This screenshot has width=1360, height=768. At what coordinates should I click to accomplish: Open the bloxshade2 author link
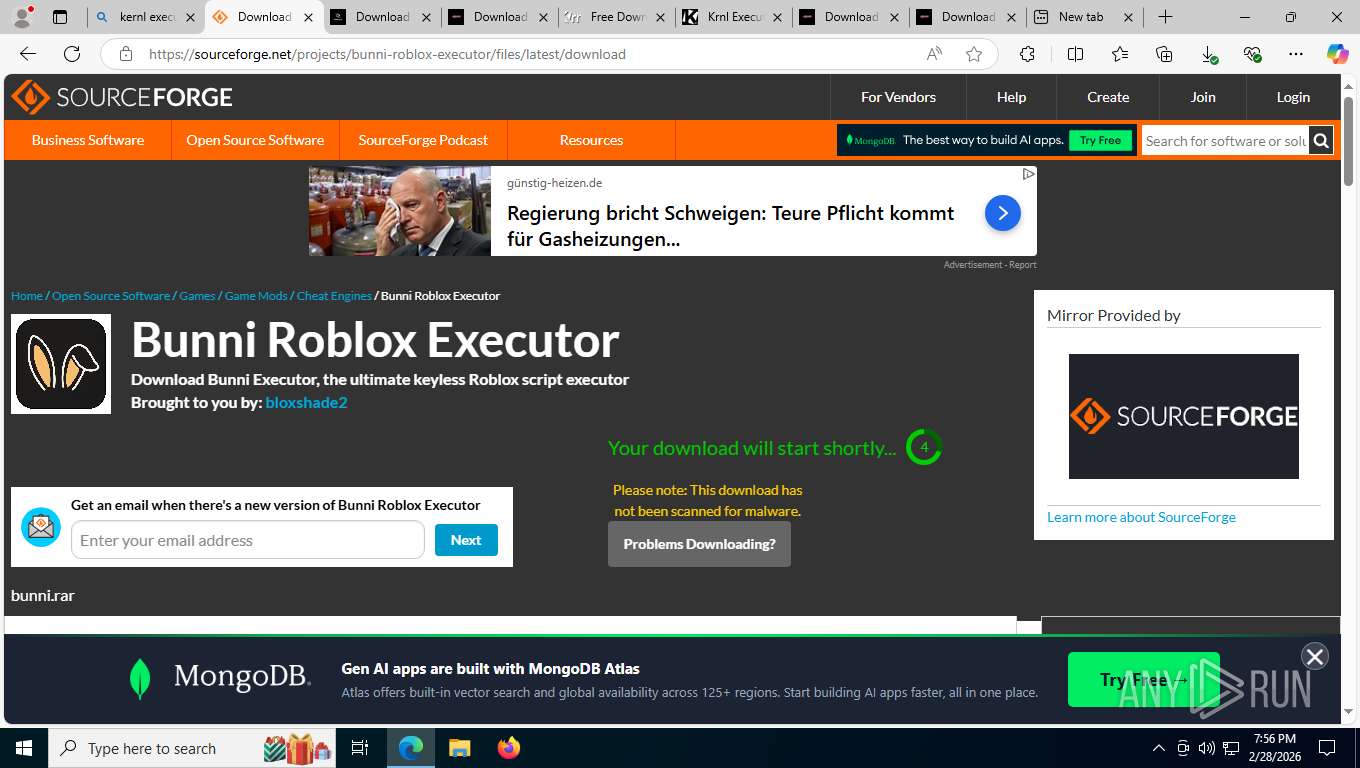coord(306,402)
